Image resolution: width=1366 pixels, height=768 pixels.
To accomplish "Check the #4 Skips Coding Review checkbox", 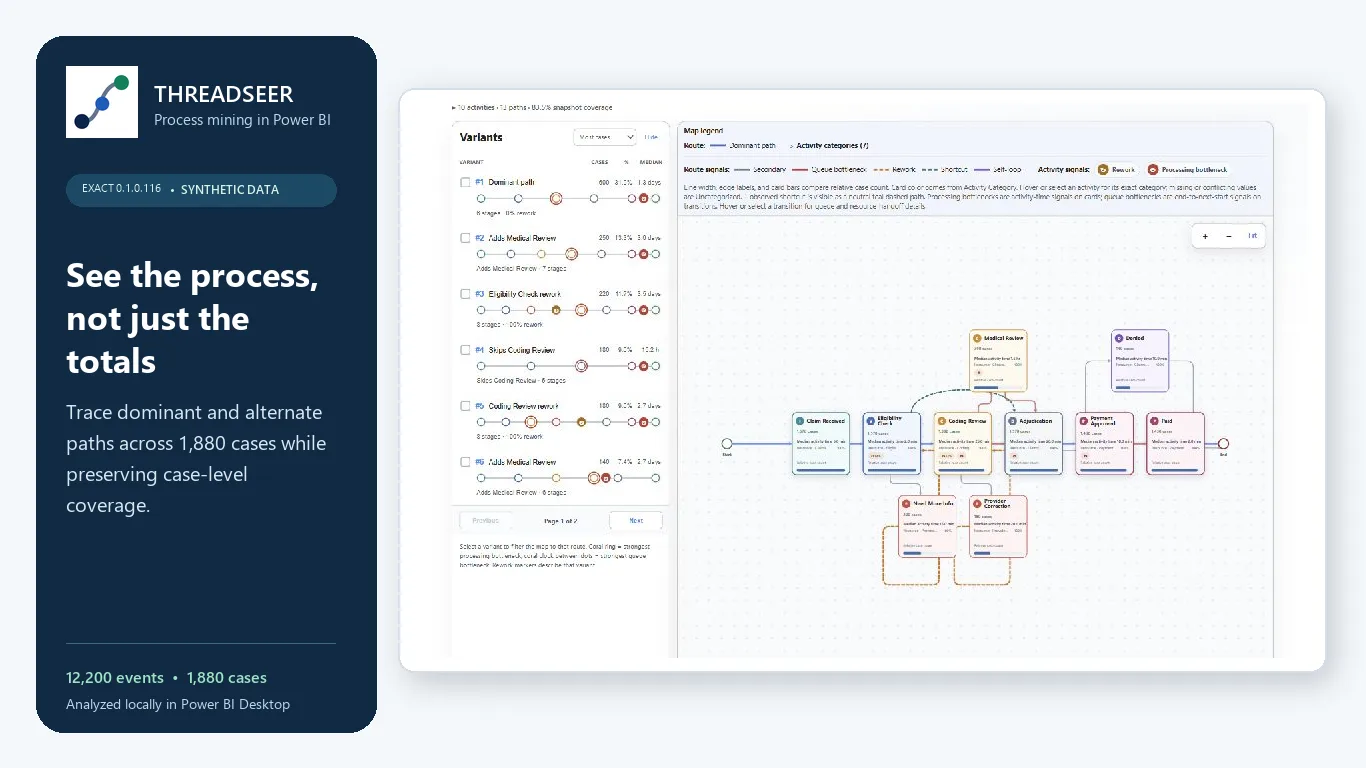I will click(x=465, y=350).
